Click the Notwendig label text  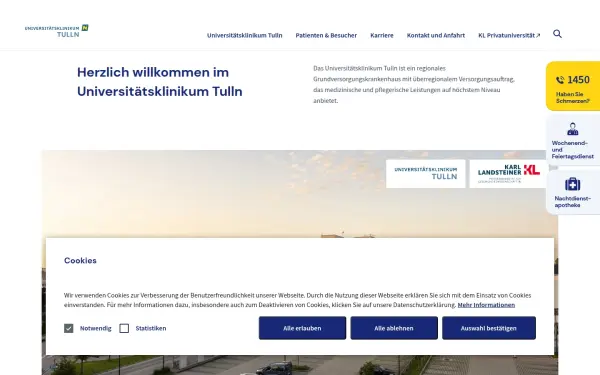tap(96, 328)
